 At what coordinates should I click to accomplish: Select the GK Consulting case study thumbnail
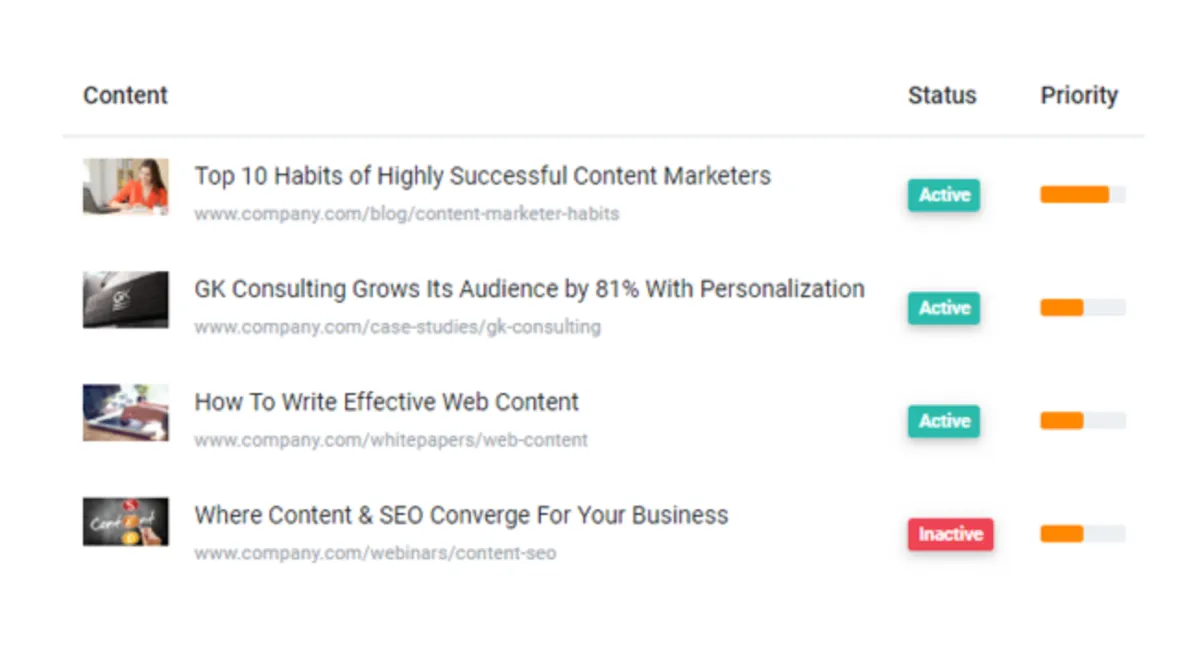pos(125,299)
